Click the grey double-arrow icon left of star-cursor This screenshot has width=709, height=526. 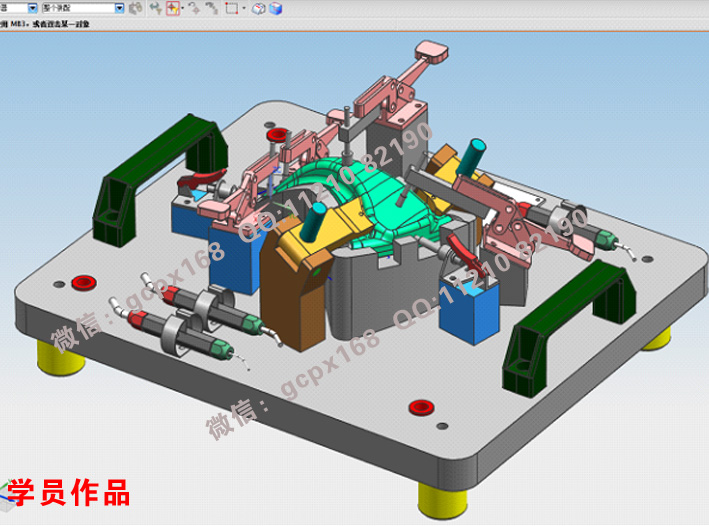[x=155, y=8]
